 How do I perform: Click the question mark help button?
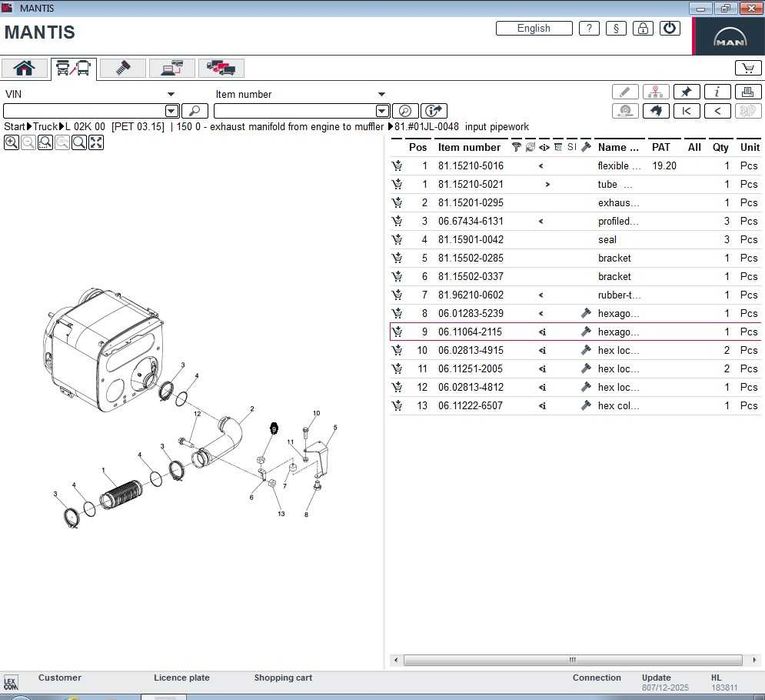(x=589, y=28)
